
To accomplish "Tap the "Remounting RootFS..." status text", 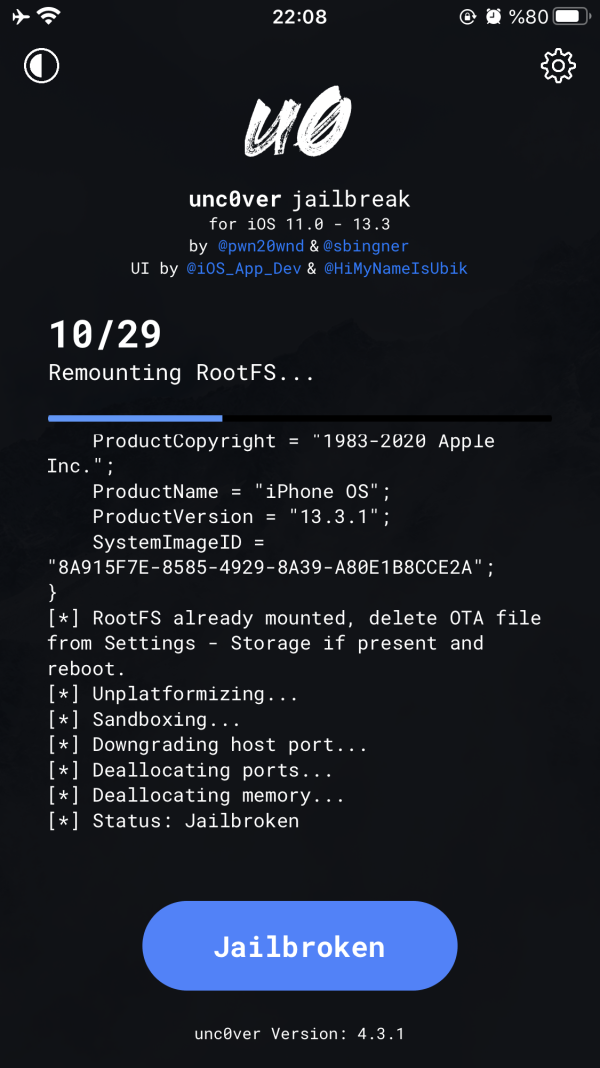I will 181,373.
